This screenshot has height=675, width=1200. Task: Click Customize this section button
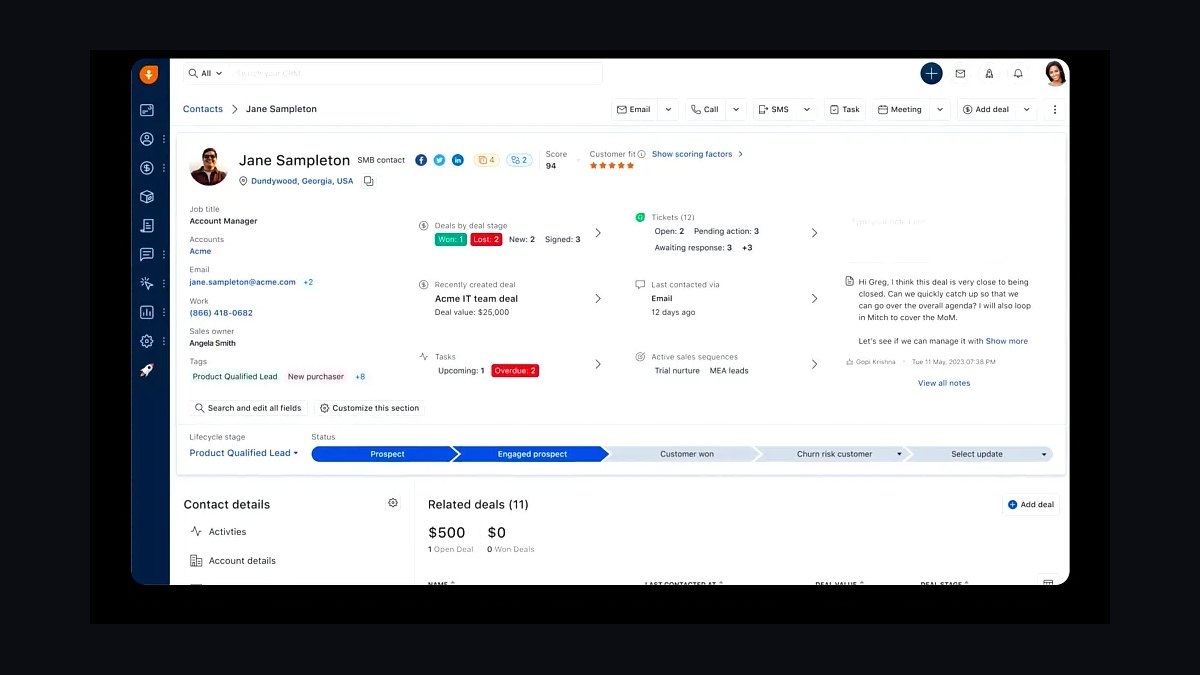pyautogui.click(x=369, y=408)
